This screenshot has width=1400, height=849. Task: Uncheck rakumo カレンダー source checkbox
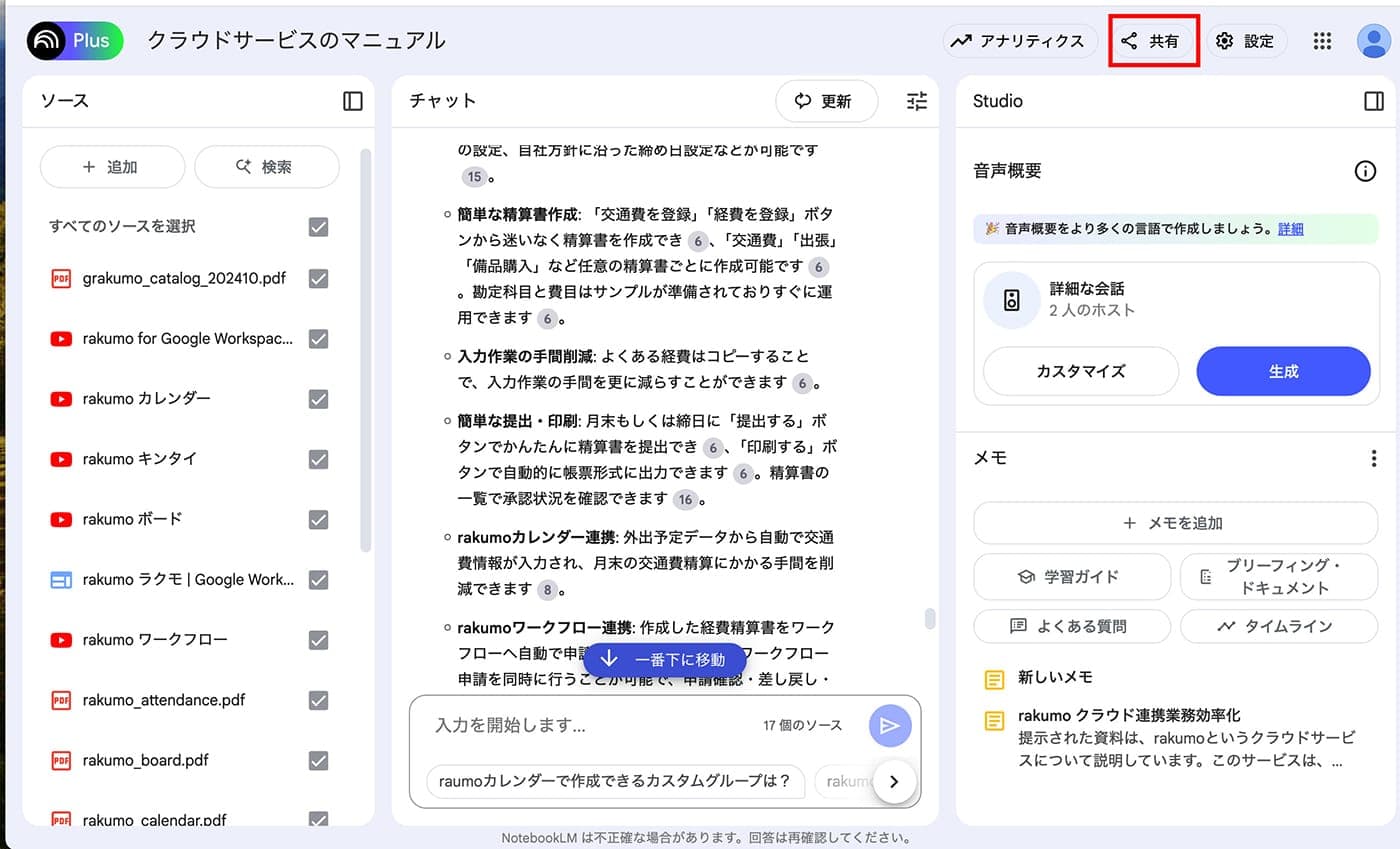(x=319, y=399)
